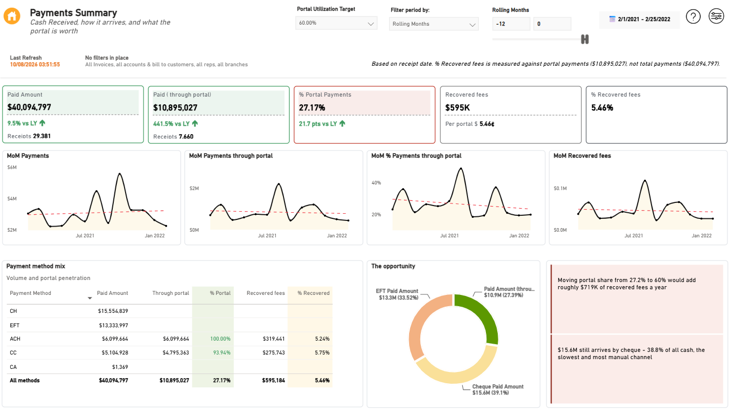Sort by the % Recovered column header
Viewport: 731px width, 411px height.
(x=313, y=293)
